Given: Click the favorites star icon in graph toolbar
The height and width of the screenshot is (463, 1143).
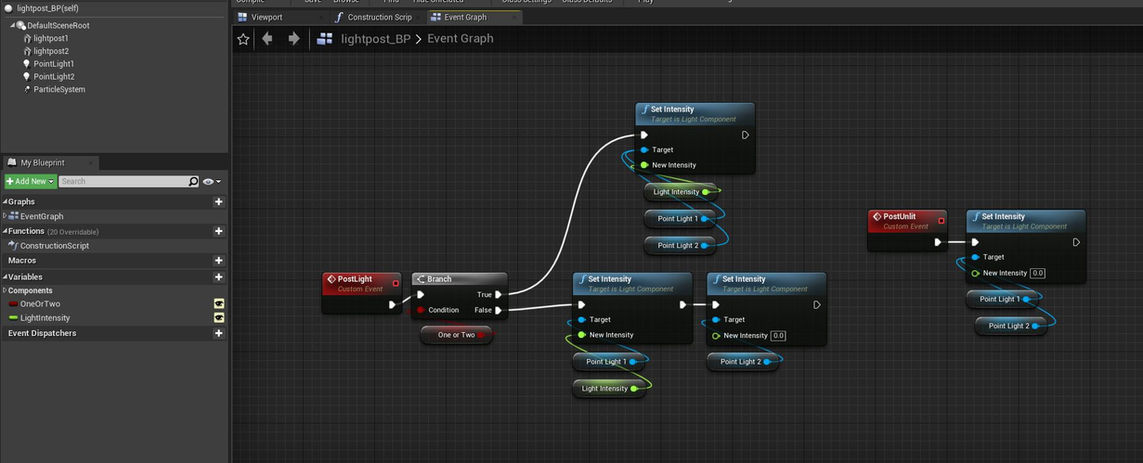Looking at the screenshot, I should point(243,39).
